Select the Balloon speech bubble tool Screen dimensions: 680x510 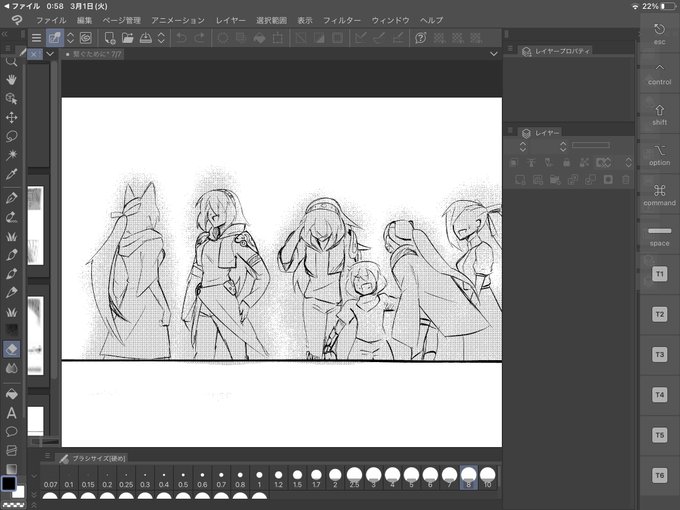(x=11, y=432)
